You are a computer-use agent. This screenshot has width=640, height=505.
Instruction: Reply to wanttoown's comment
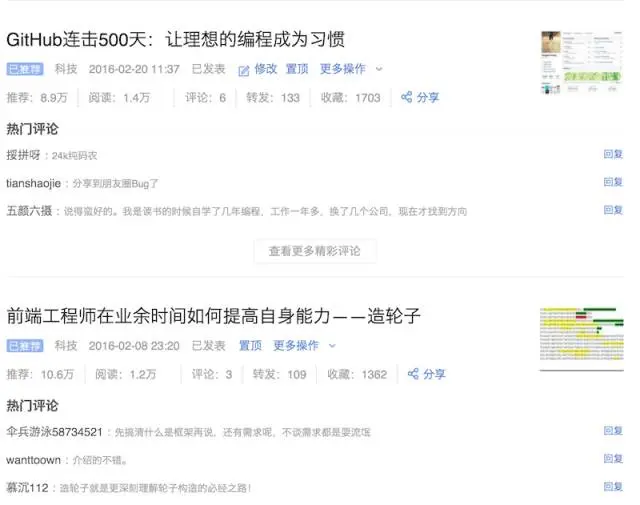tap(613, 458)
